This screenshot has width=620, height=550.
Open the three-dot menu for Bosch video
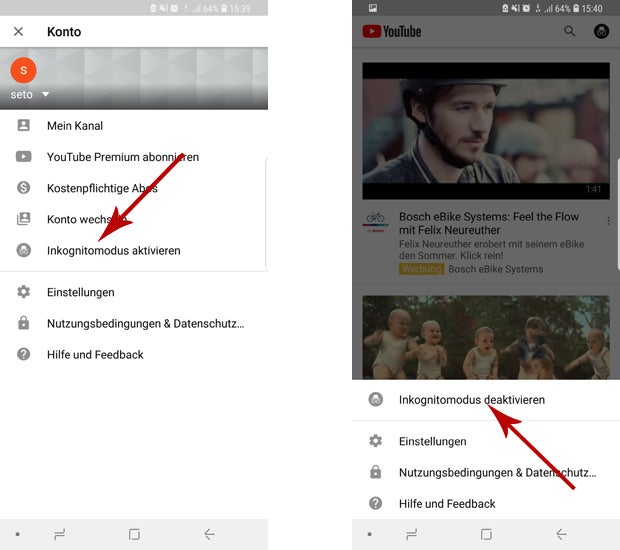click(609, 221)
